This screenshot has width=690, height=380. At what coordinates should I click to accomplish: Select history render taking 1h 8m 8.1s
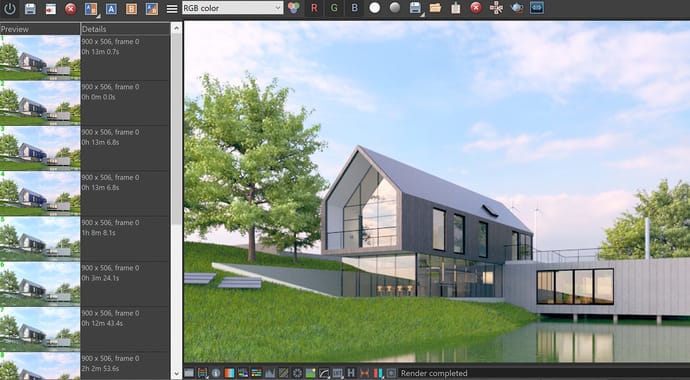[85, 239]
